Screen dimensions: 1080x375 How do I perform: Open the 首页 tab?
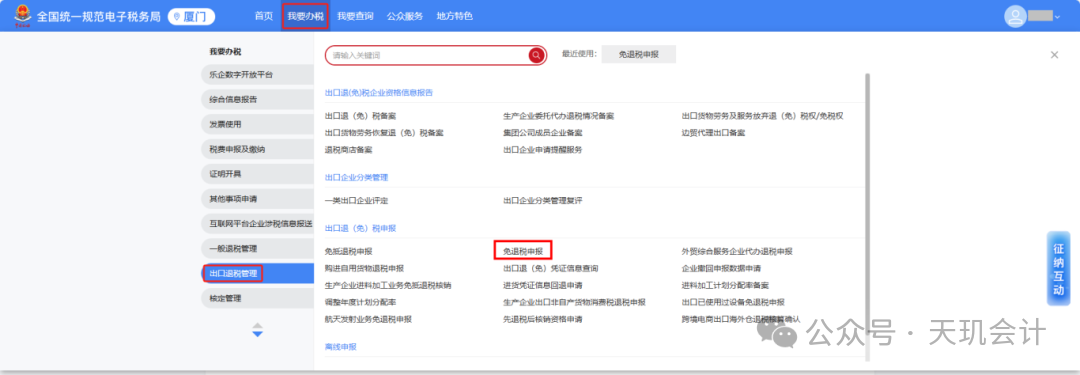(x=263, y=16)
